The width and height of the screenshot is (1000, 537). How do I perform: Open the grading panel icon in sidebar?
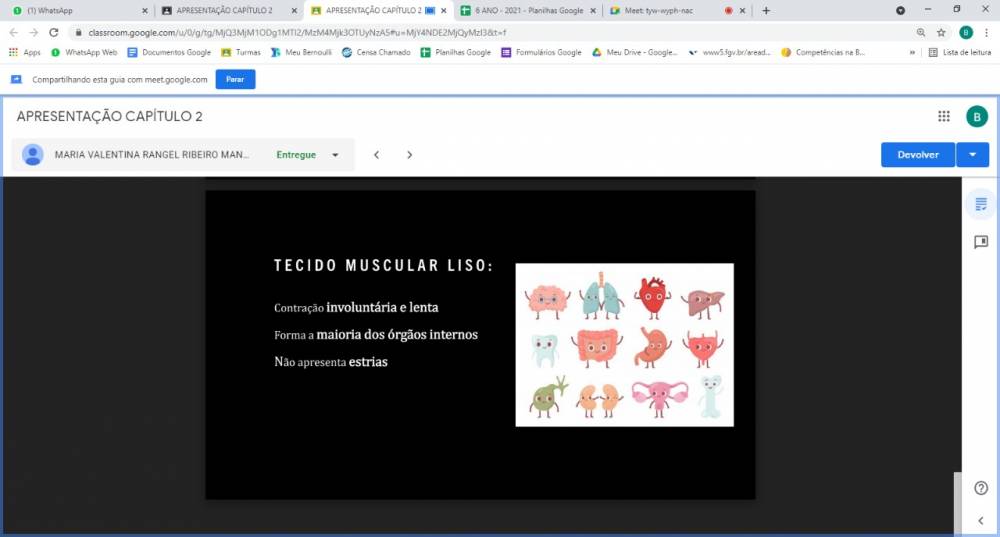(981, 205)
